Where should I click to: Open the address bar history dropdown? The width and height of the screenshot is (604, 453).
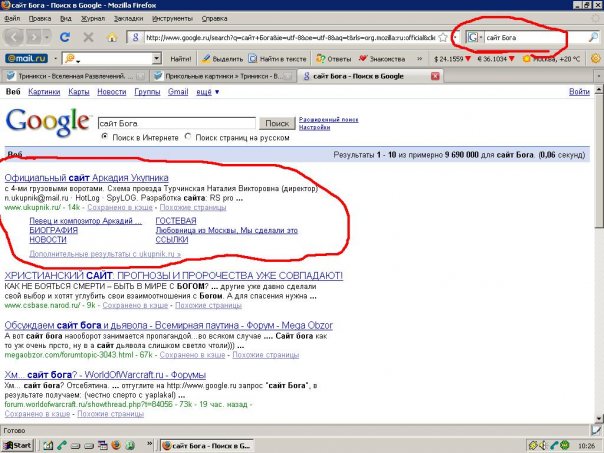455,37
